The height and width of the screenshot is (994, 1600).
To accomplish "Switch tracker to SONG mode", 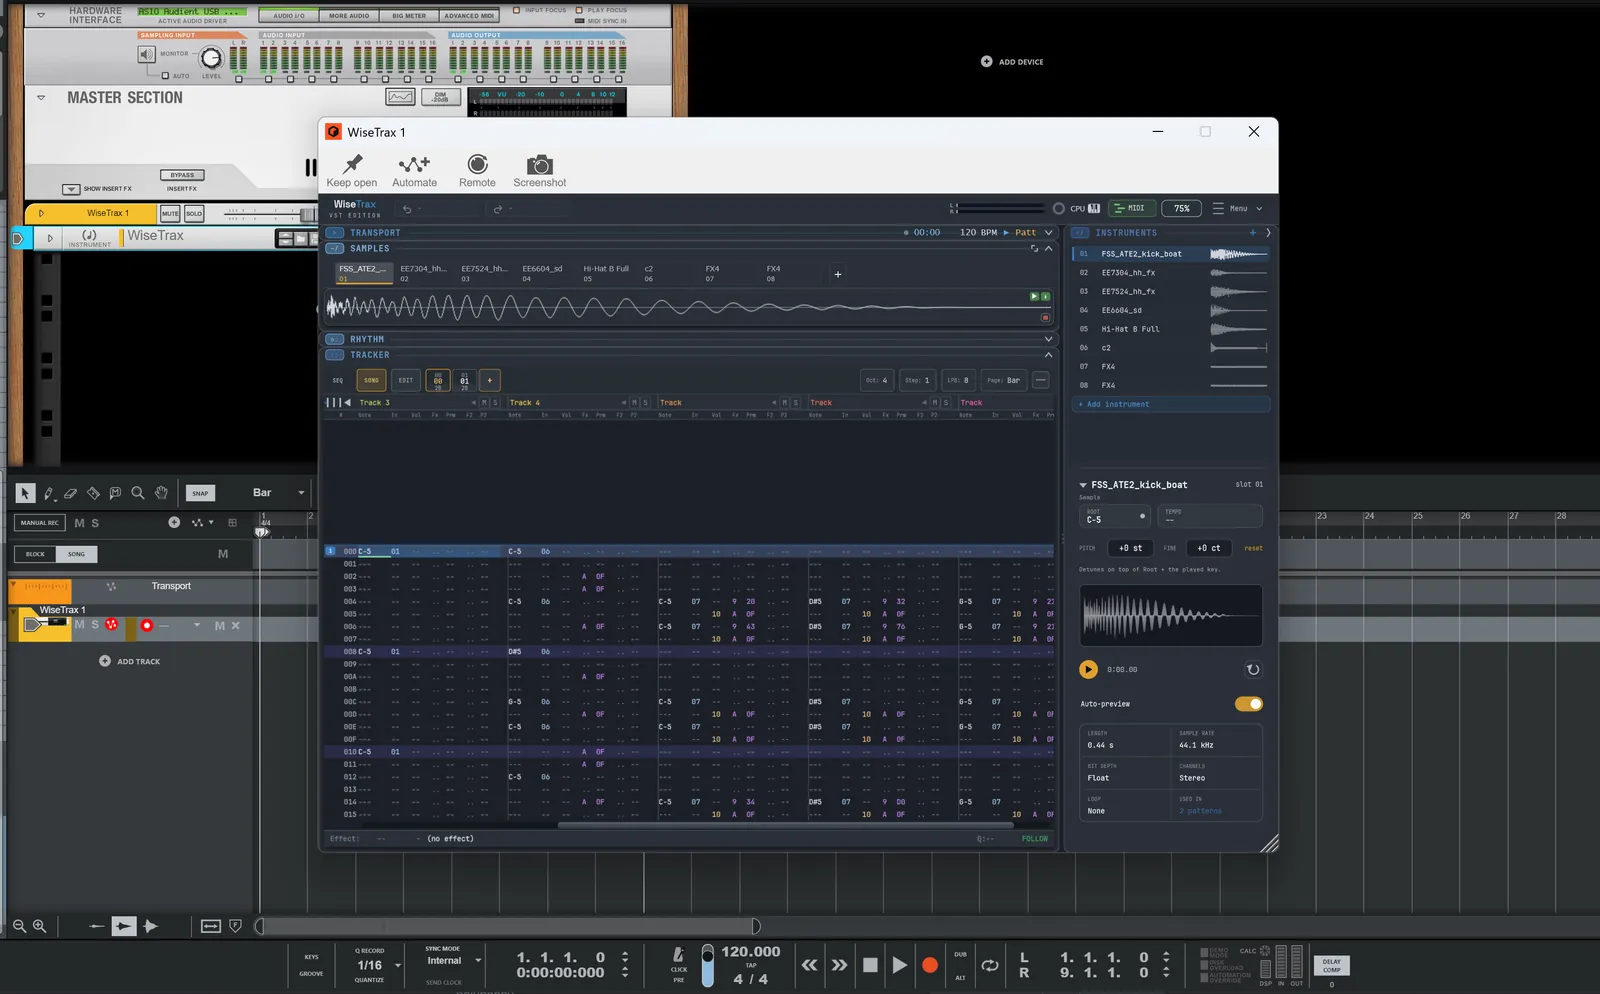I will tap(371, 380).
